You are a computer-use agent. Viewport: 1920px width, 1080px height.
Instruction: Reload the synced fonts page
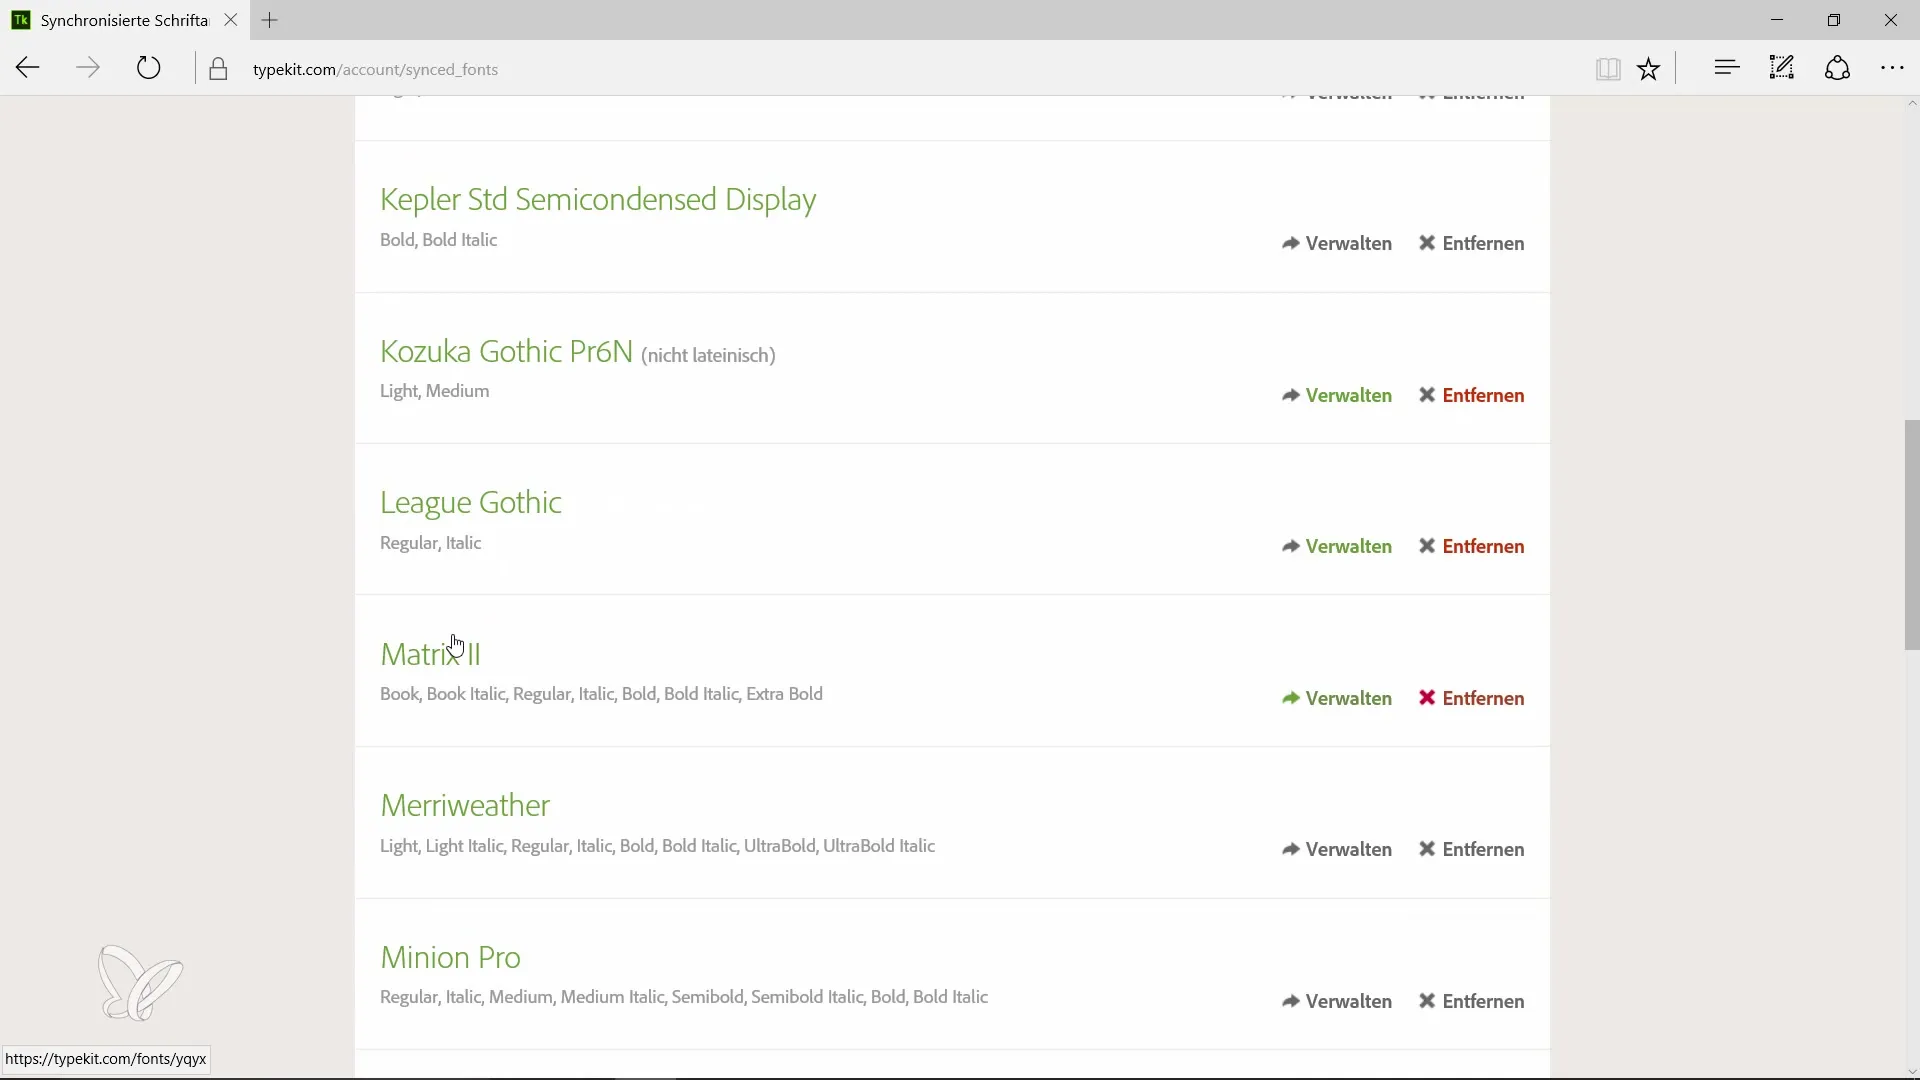pos(149,68)
